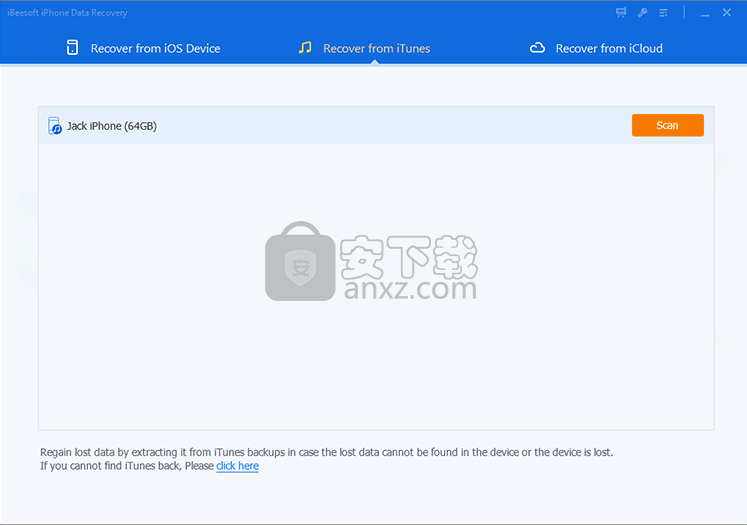Viewport: 747px width, 526px height.
Task: Select the Recover from iTunes tab
Action: 364,48
